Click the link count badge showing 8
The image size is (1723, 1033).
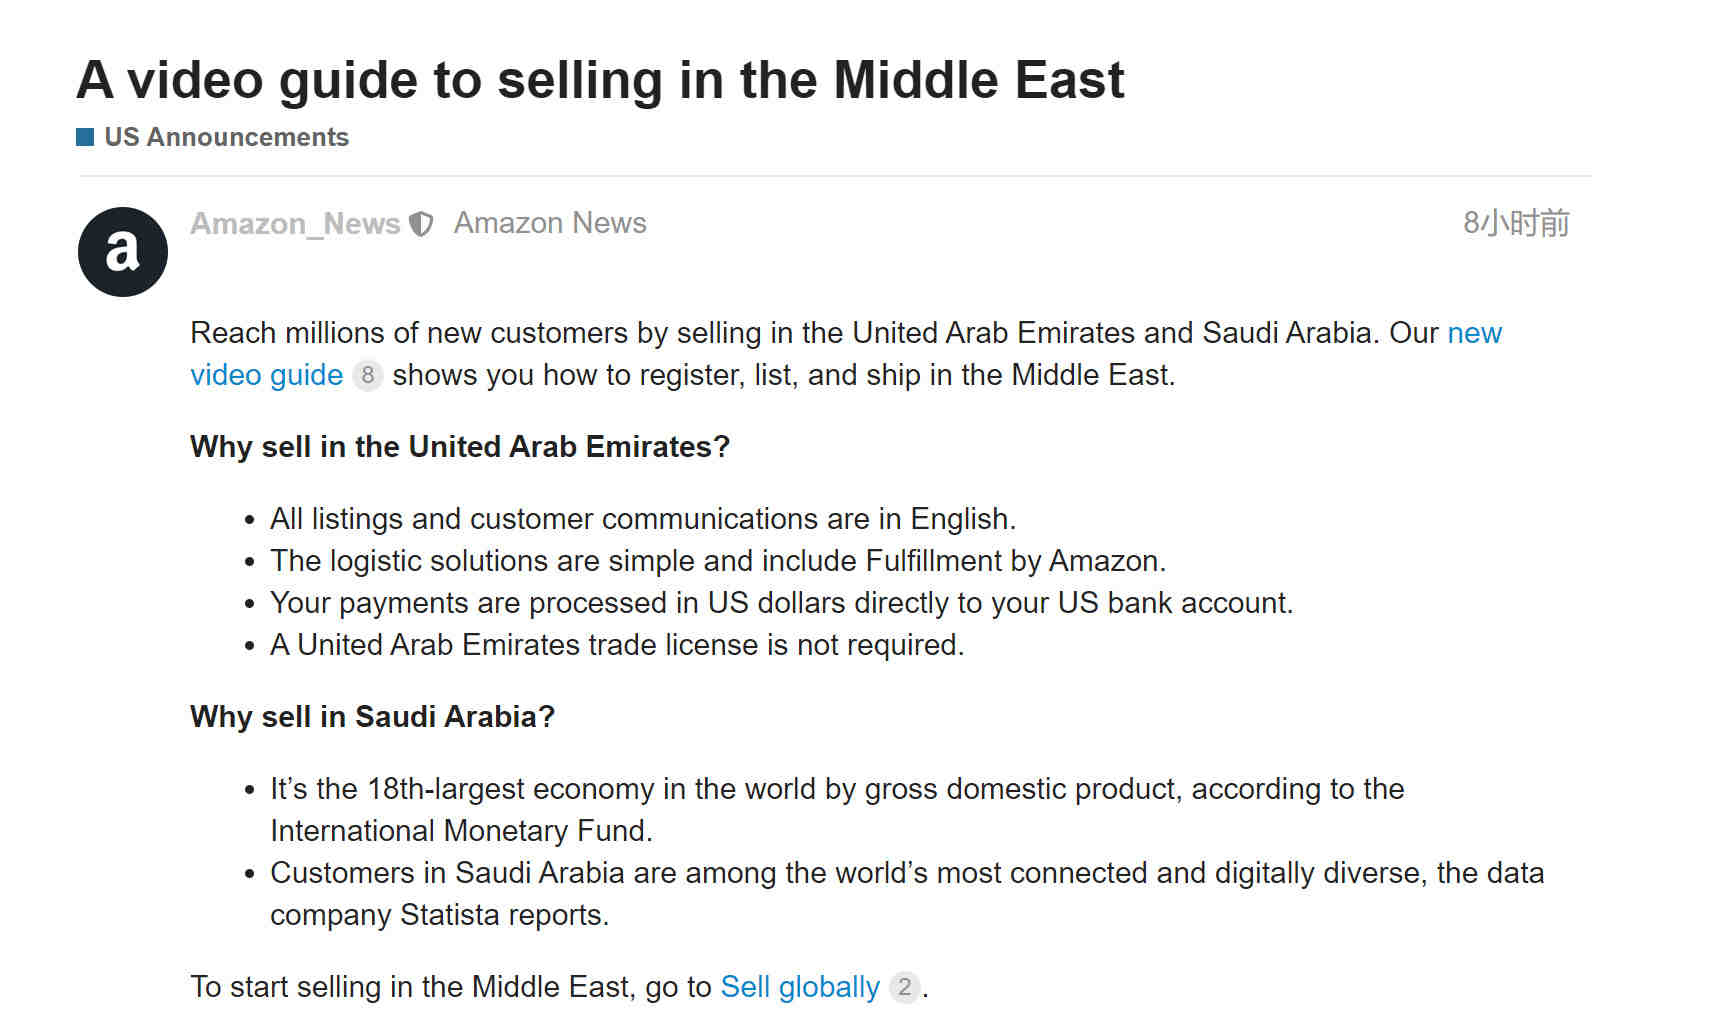[368, 375]
